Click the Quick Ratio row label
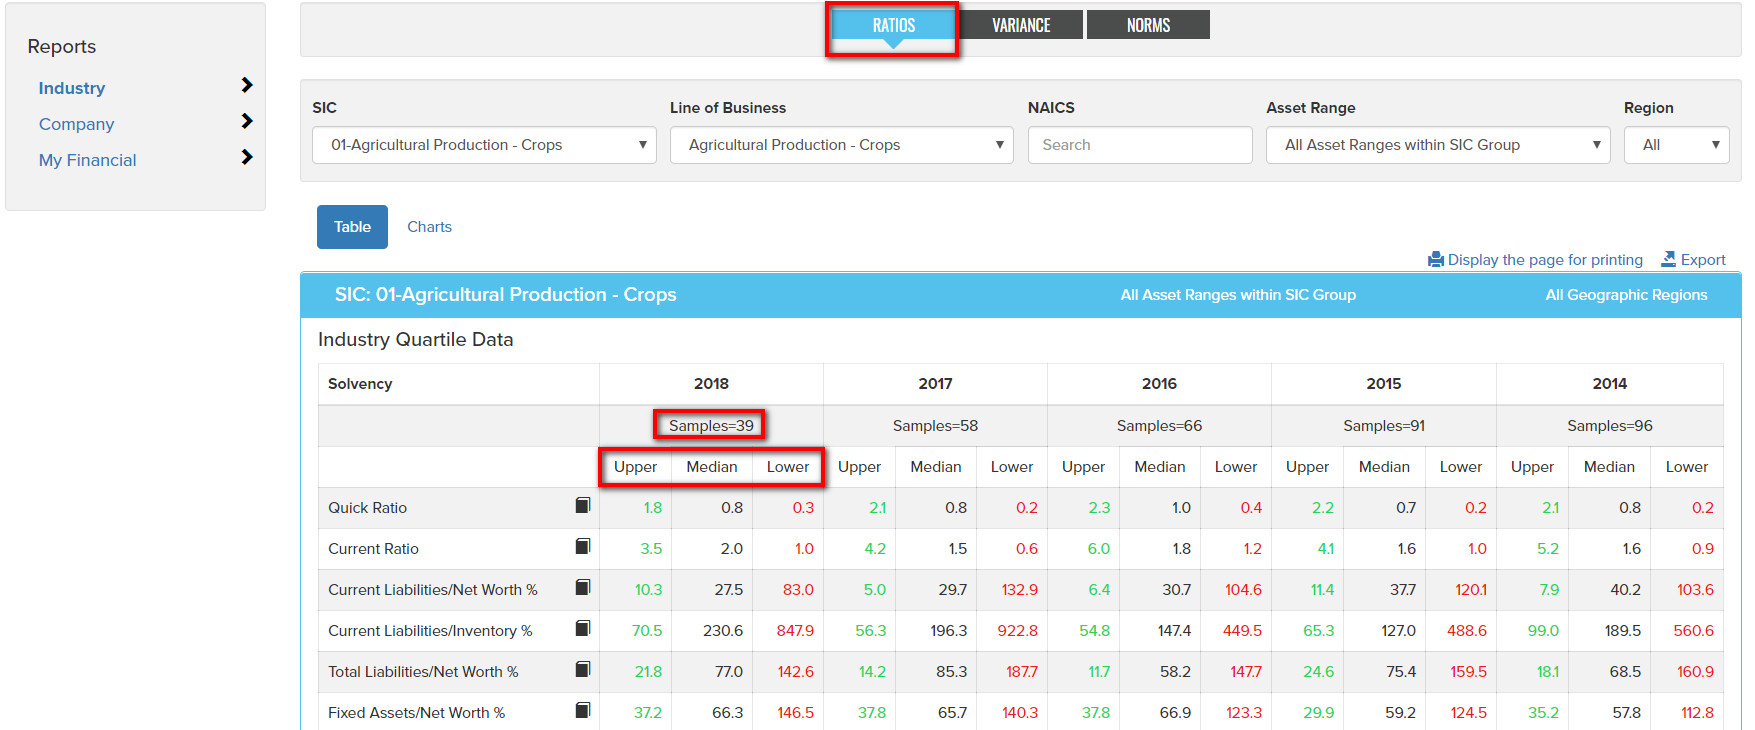Viewport: 1755px width, 730px height. tap(367, 508)
